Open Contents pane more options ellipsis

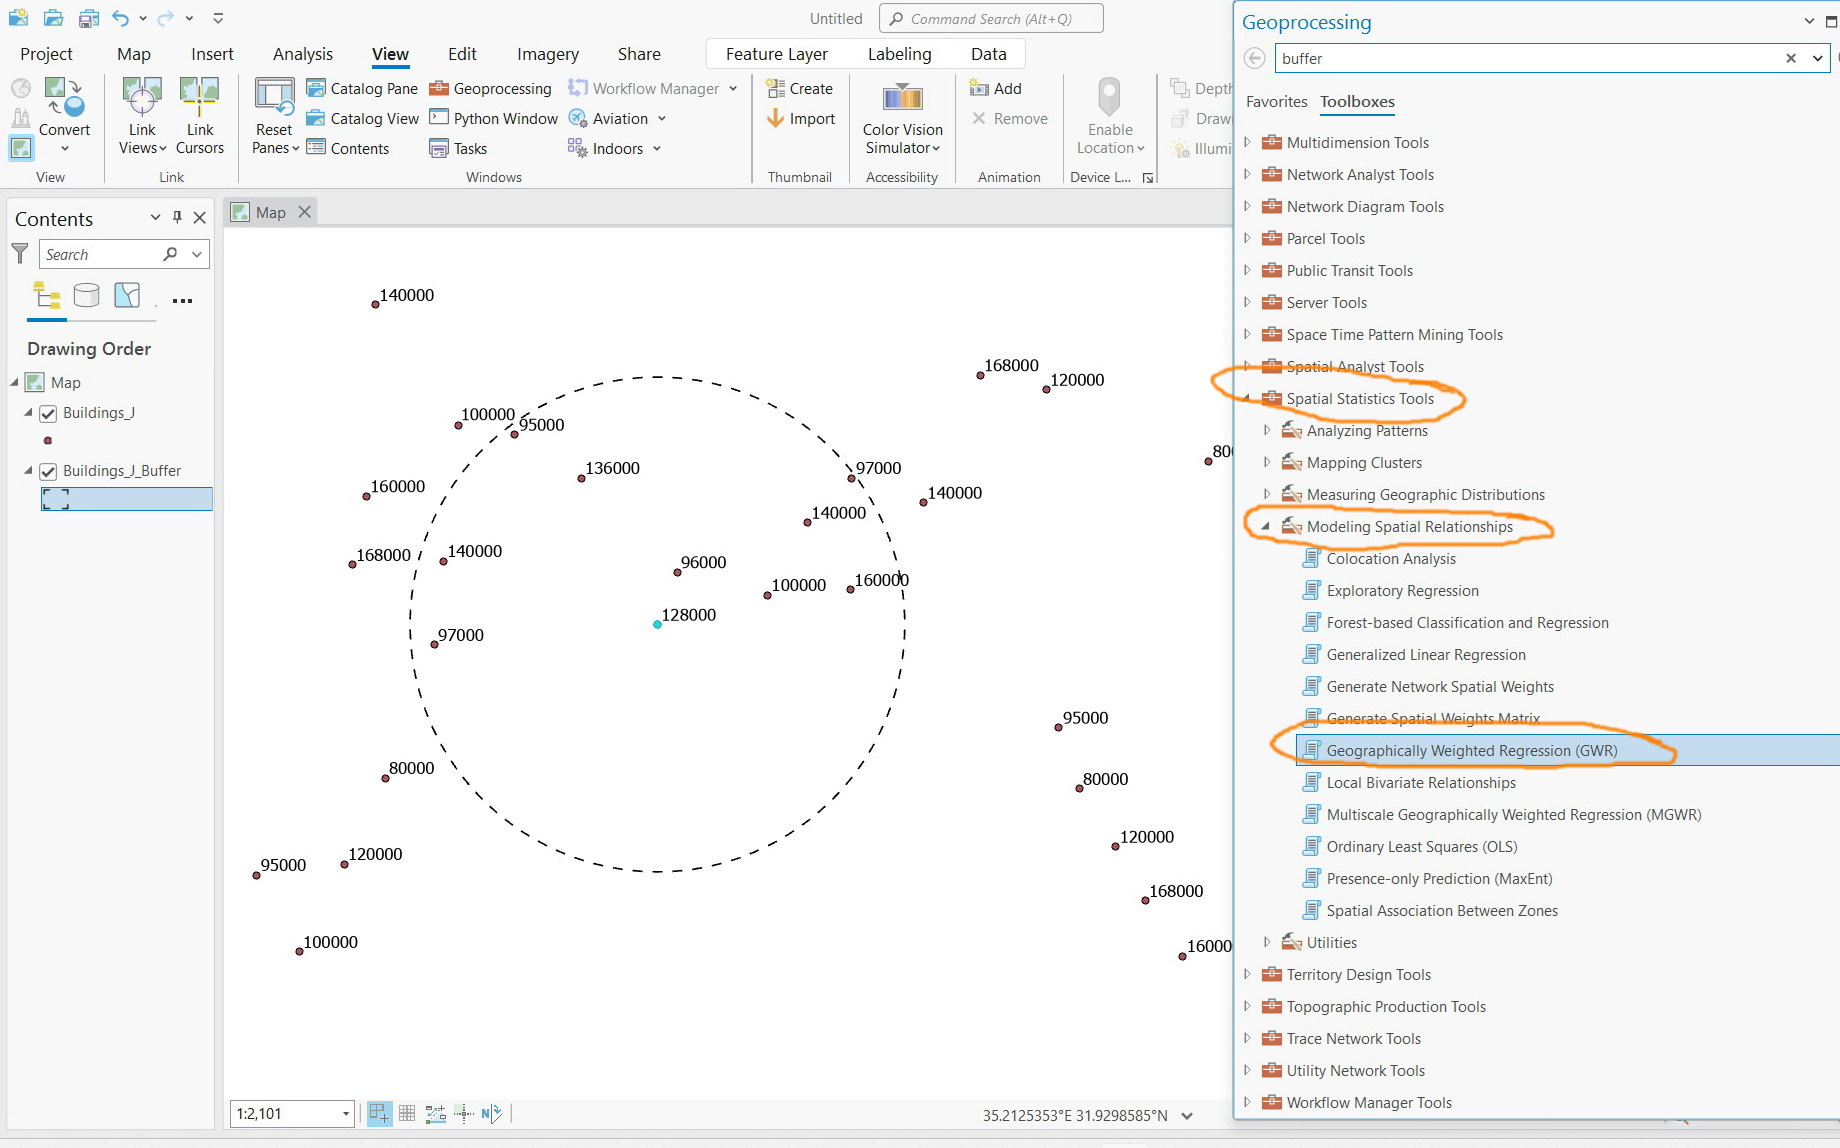[x=182, y=300]
